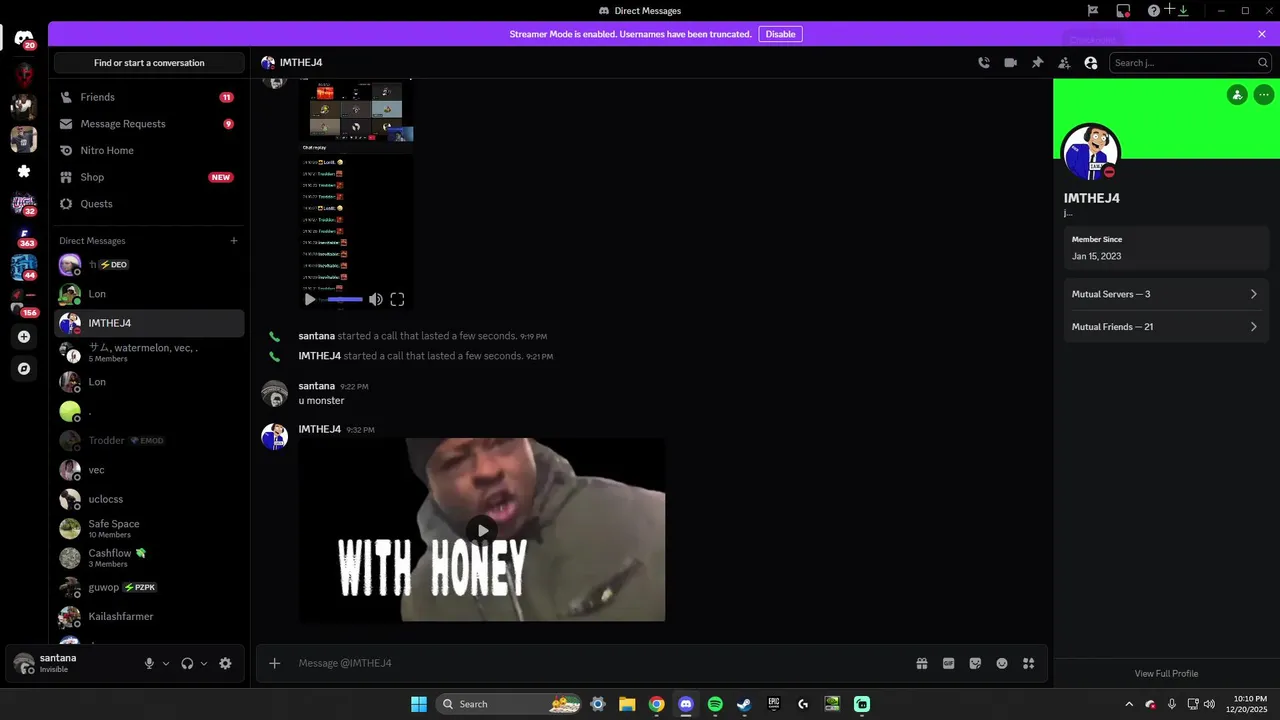Open DM with guwop

click(x=149, y=587)
